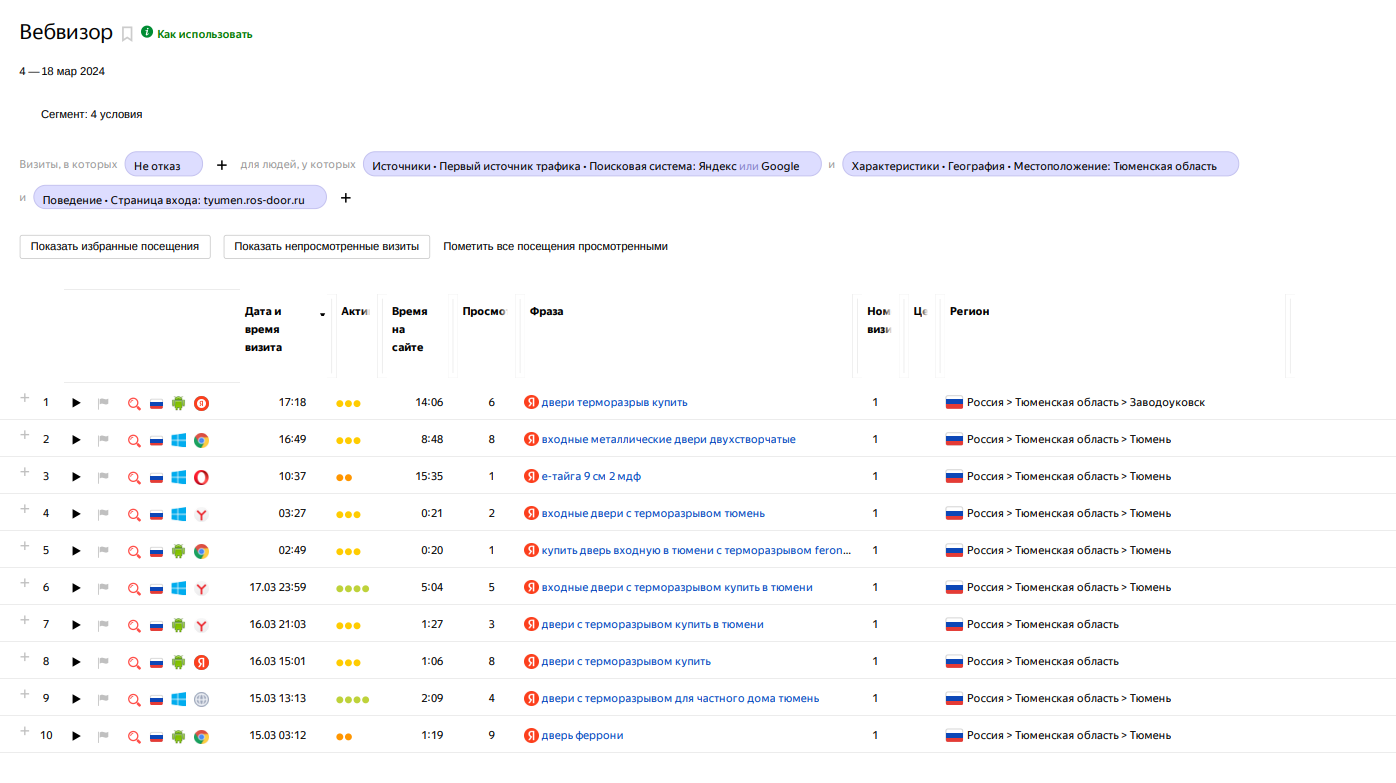1396x783 pixels.
Task: Click the Windows icon in visit 4
Action: point(179,514)
